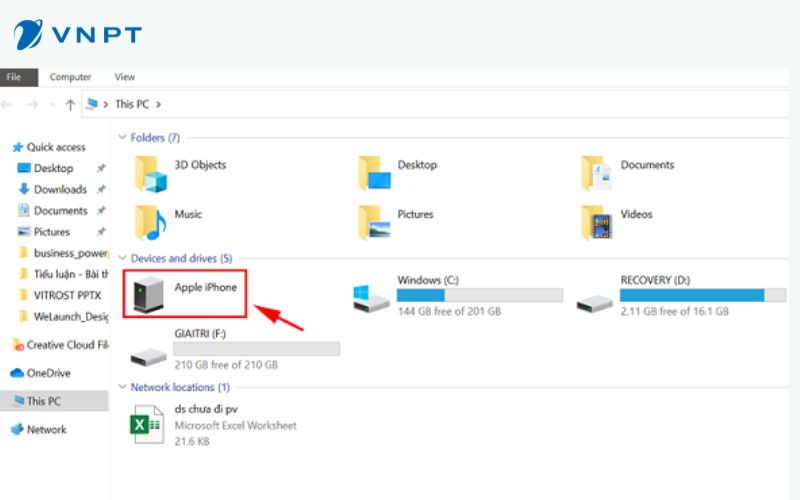Screen dimensions: 800x500
Task: Collapse the Network locations section
Action: point(122,387)
